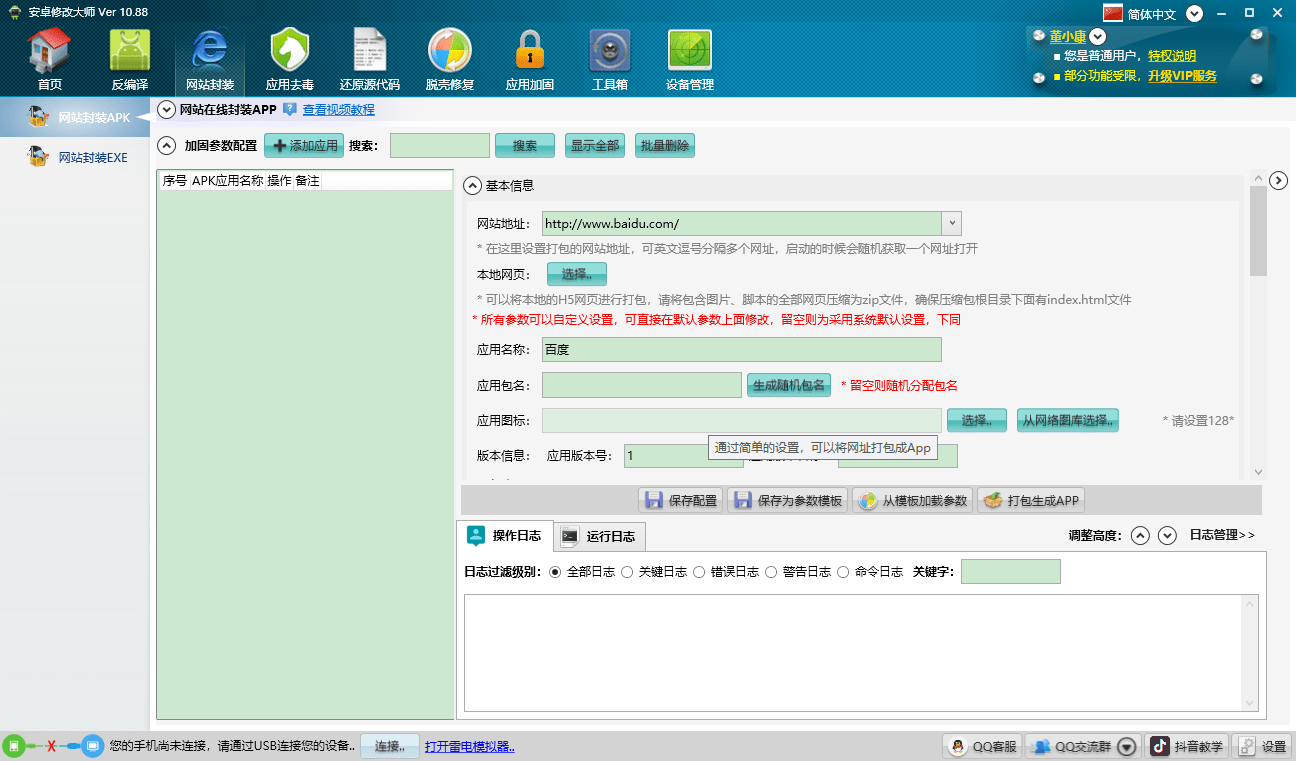Switch to the 运行日志 tab

coord(600,536)
